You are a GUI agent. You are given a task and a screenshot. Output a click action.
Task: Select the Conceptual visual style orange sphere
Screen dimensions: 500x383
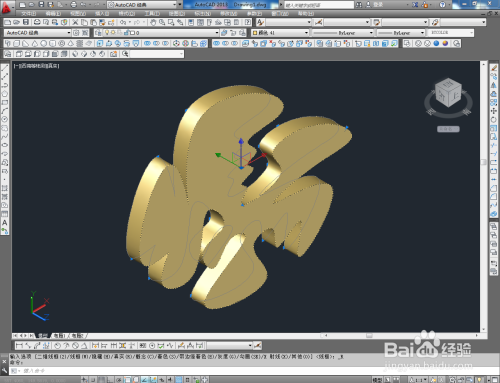click(445, 43)
